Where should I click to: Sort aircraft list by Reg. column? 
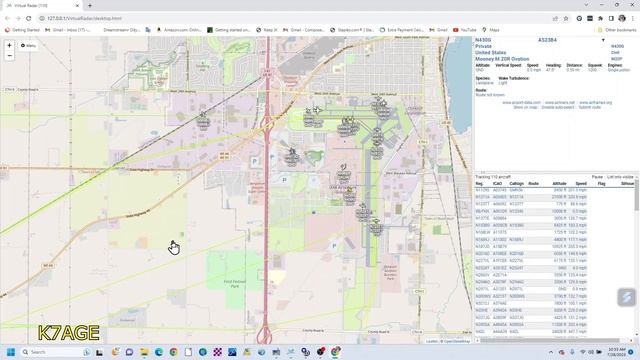[x=479, y=184]
